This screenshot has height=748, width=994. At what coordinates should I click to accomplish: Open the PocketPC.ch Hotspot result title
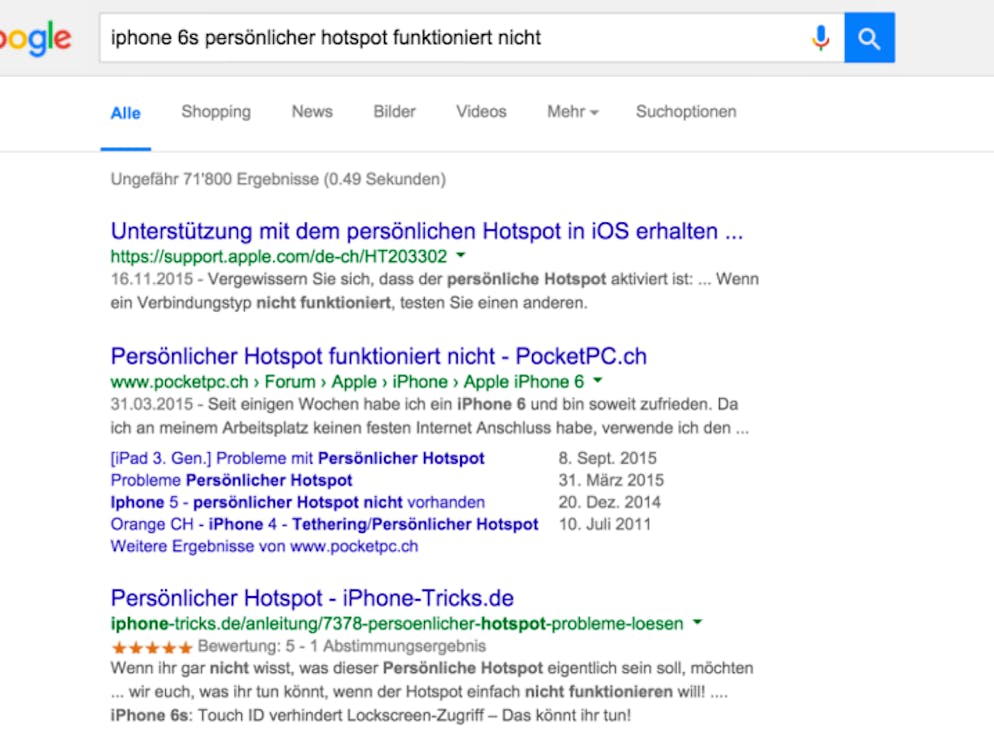(x=378, y=356)
